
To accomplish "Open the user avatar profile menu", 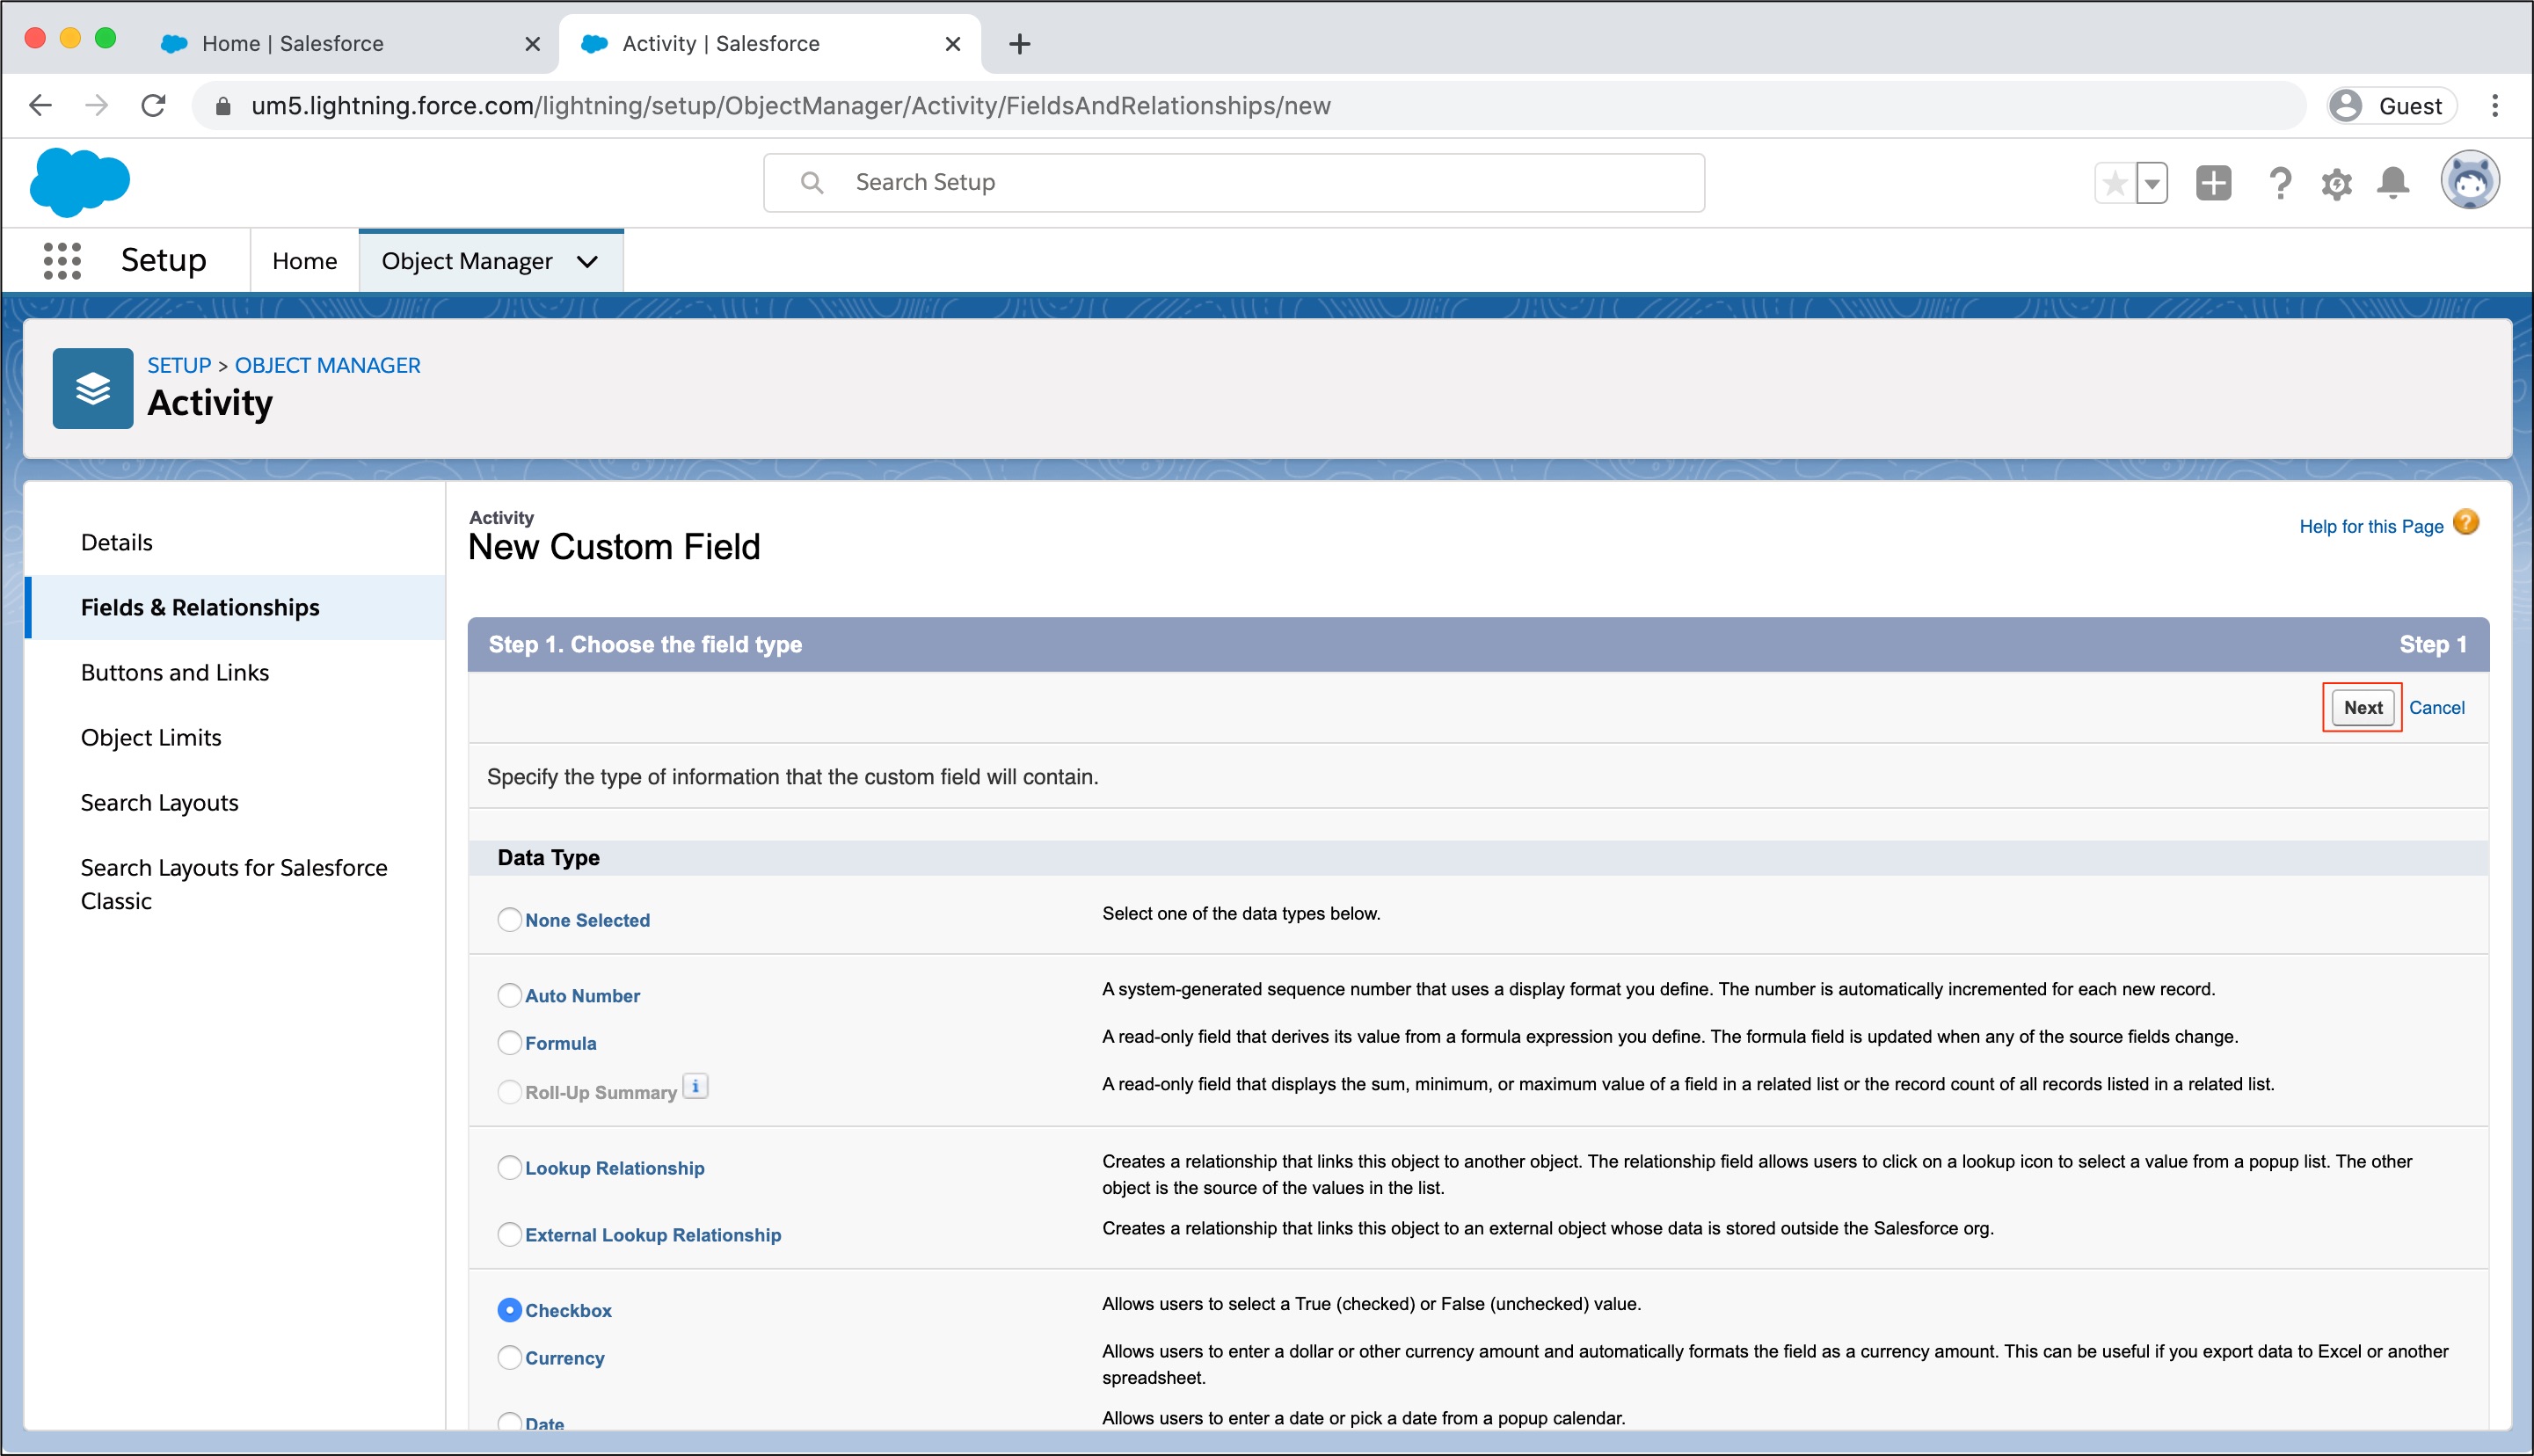I will 2469,181.
